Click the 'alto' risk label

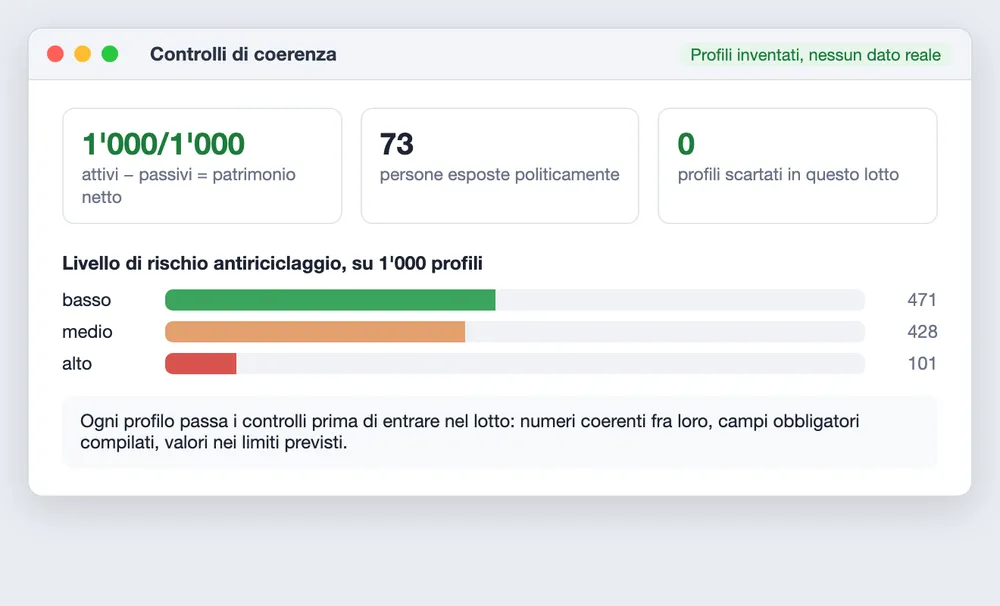(77, 364)
